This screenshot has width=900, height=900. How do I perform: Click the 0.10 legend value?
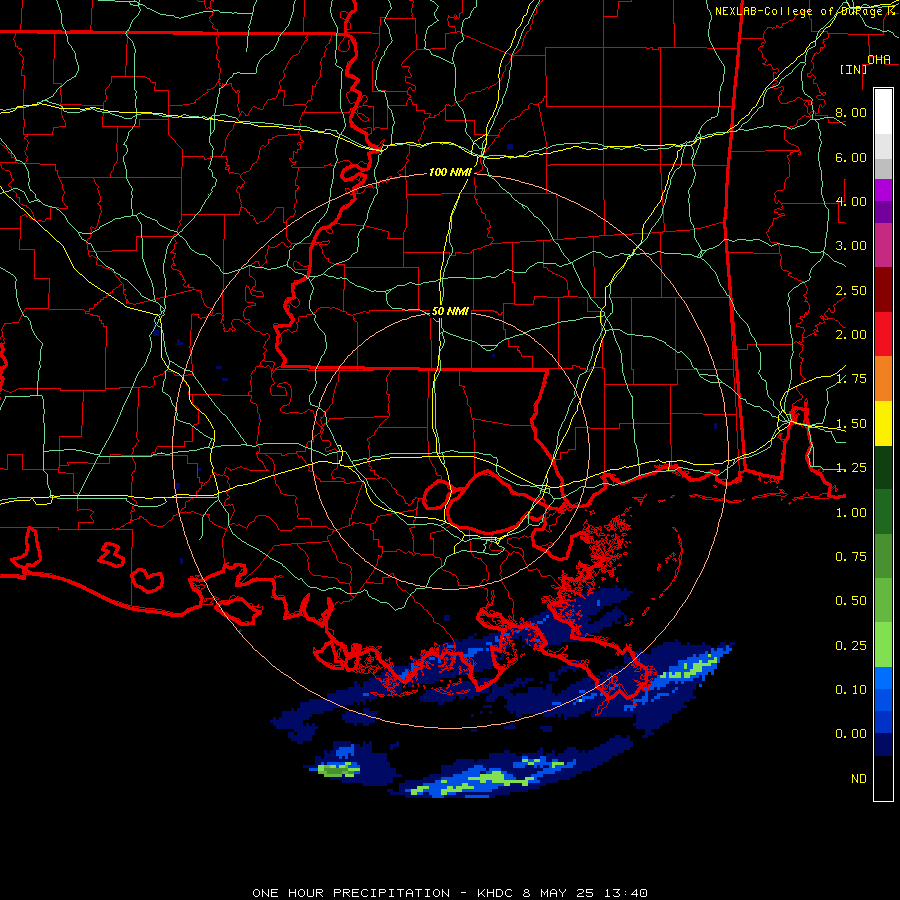point(851,690)
